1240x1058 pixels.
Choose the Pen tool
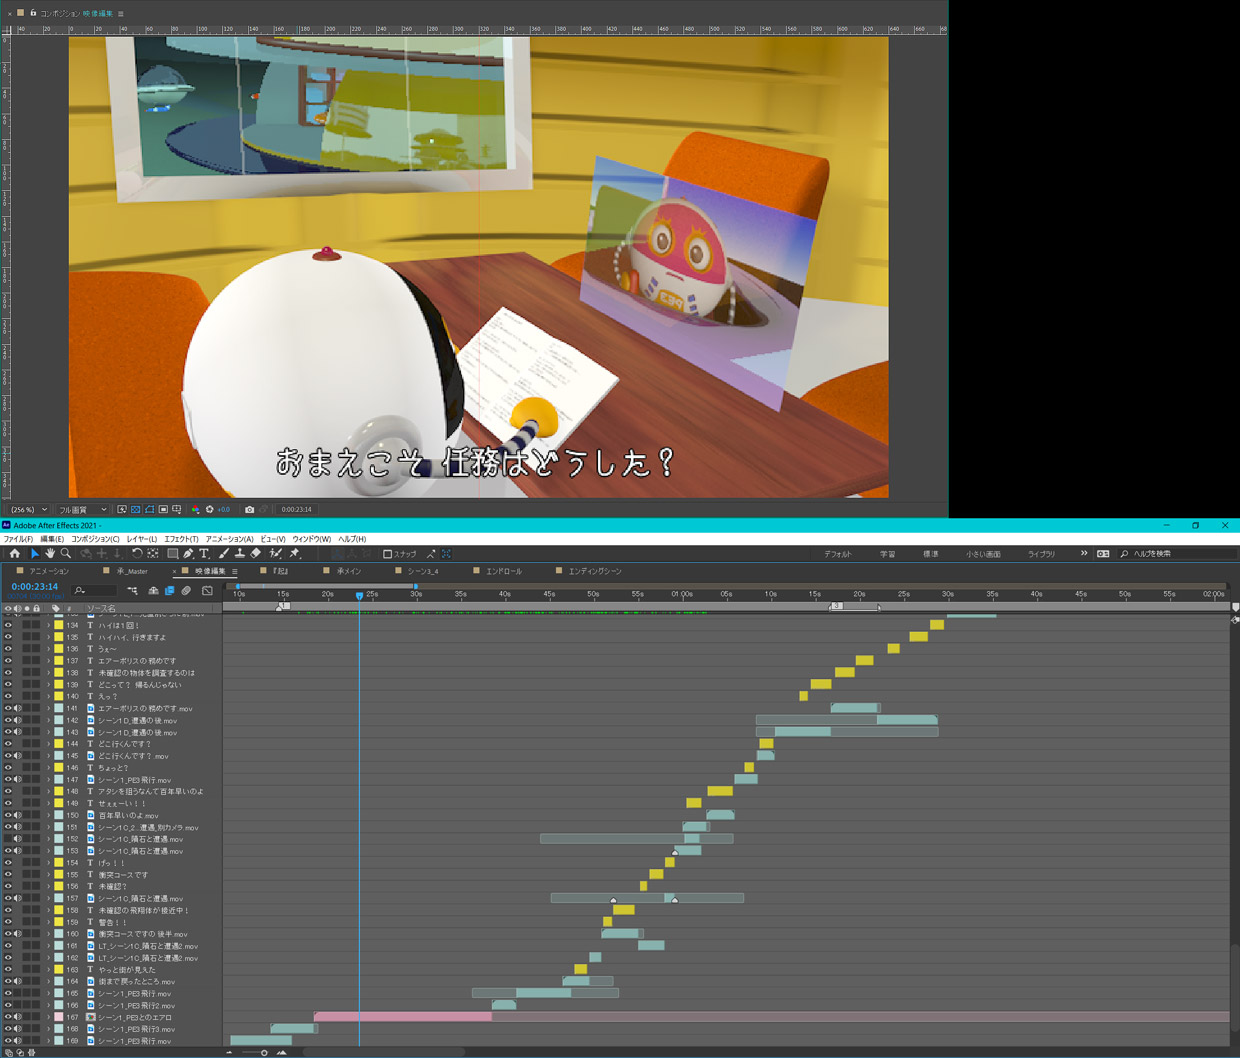click(x=188, y=553)
